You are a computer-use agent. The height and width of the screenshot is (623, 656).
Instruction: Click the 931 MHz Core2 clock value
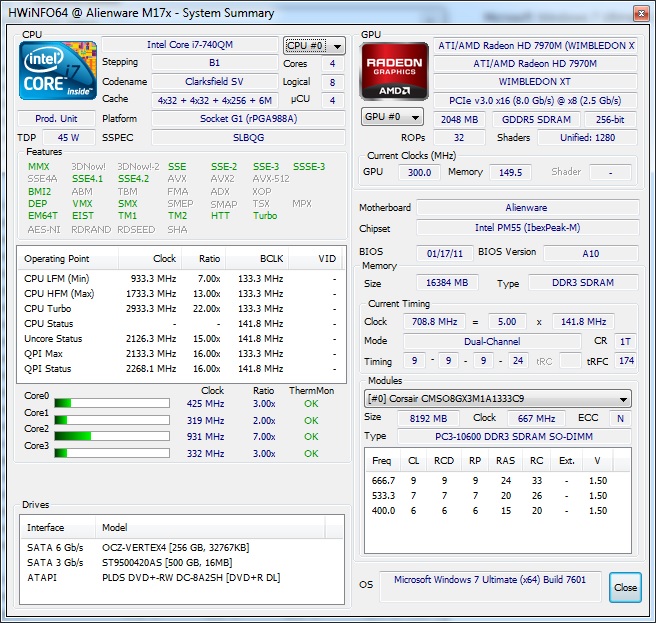click(x=205, y=436)
